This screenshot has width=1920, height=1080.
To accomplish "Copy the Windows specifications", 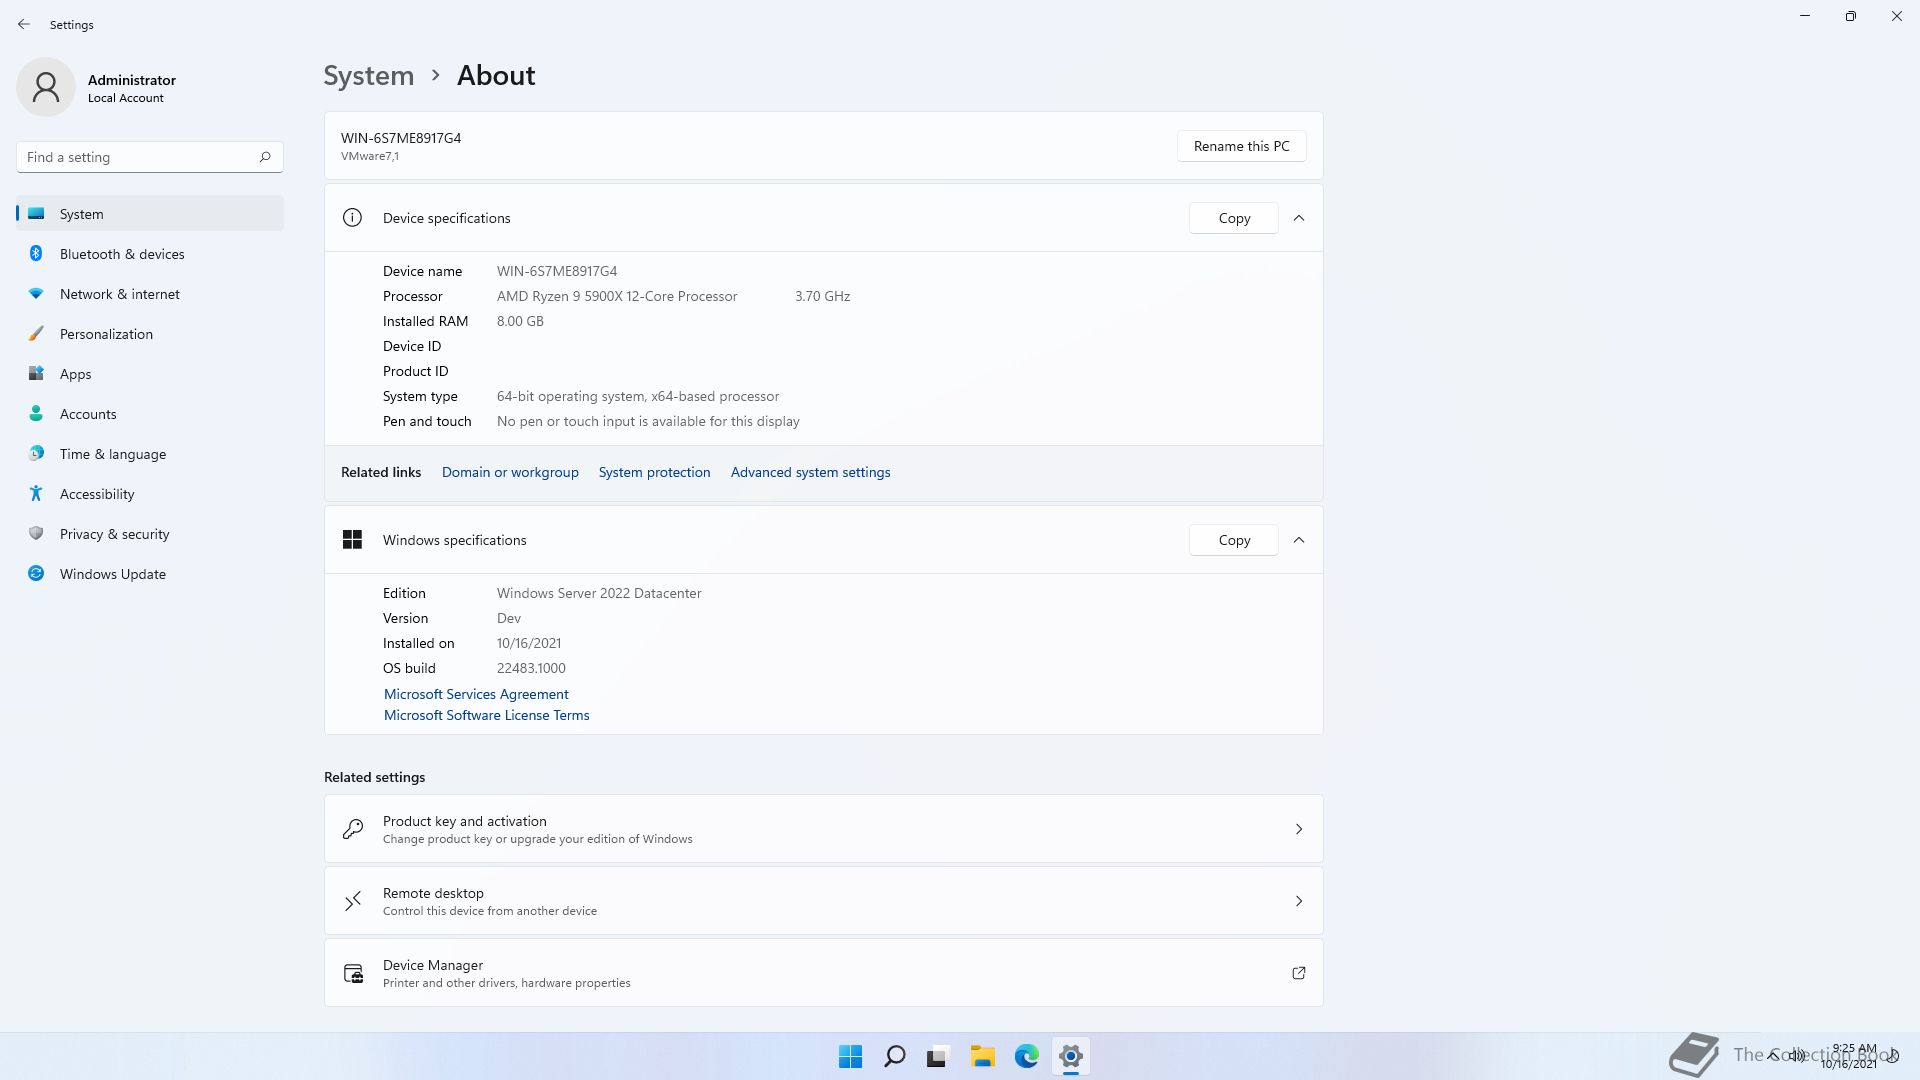I will (x=1233, y=540).
